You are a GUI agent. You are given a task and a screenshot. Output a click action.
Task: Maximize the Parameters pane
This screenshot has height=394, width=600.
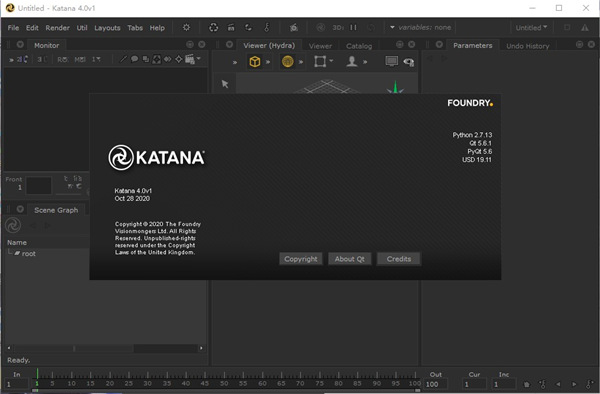(579, 44)
